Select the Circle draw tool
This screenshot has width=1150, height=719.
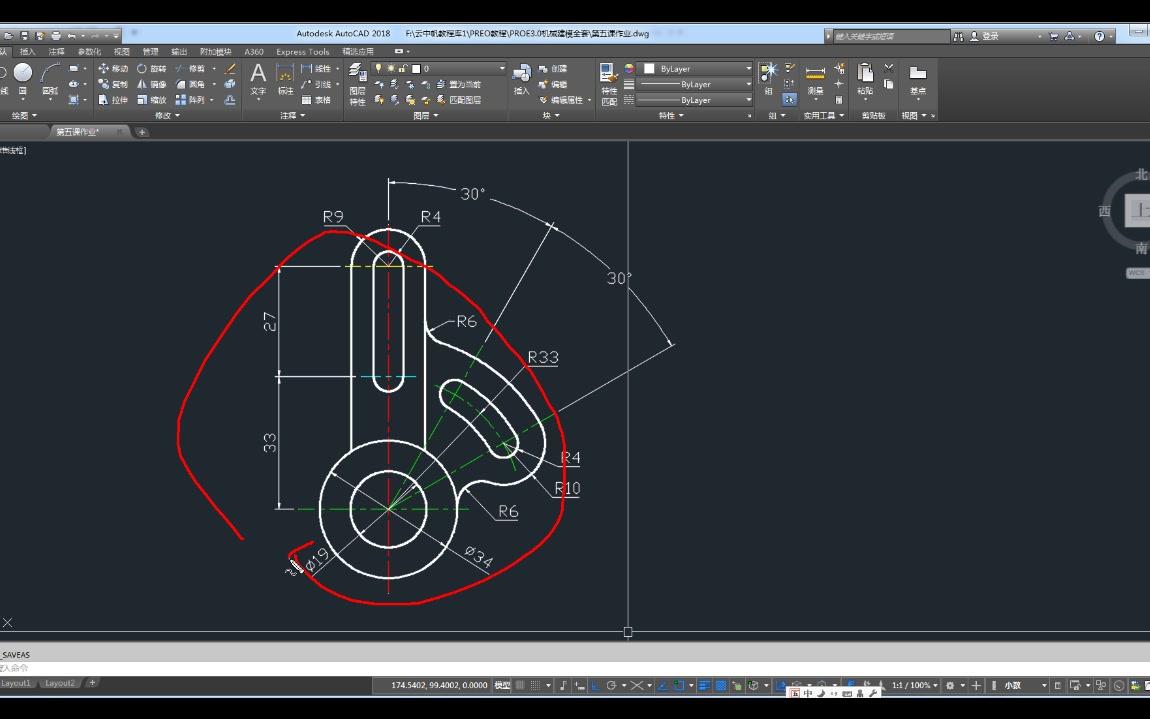point(22,74)
